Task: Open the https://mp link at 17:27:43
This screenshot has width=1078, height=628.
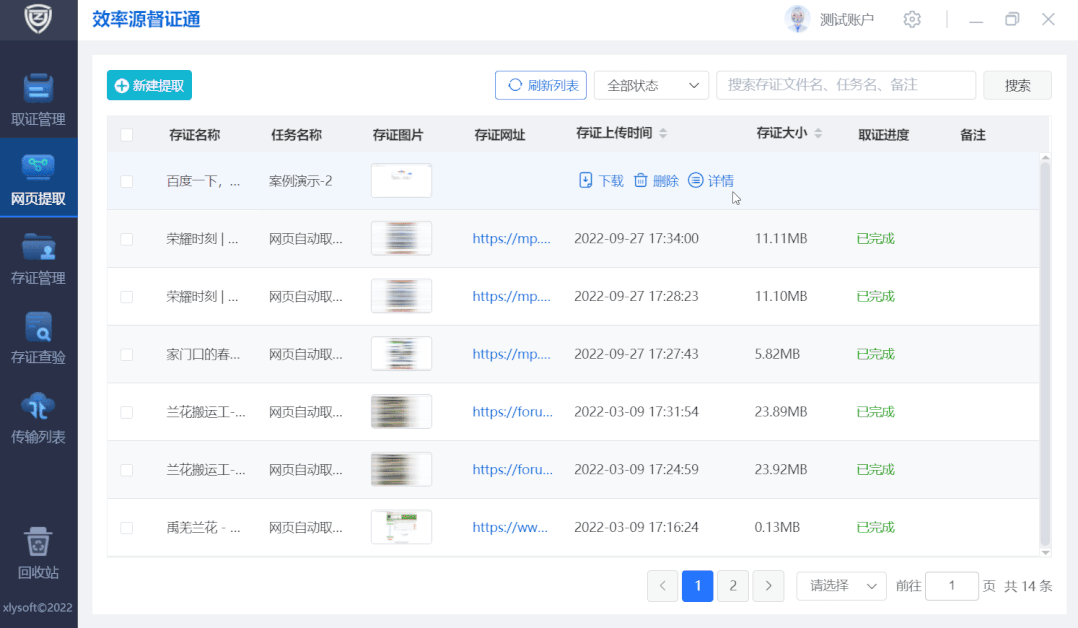Action: (x=512, y=354)
